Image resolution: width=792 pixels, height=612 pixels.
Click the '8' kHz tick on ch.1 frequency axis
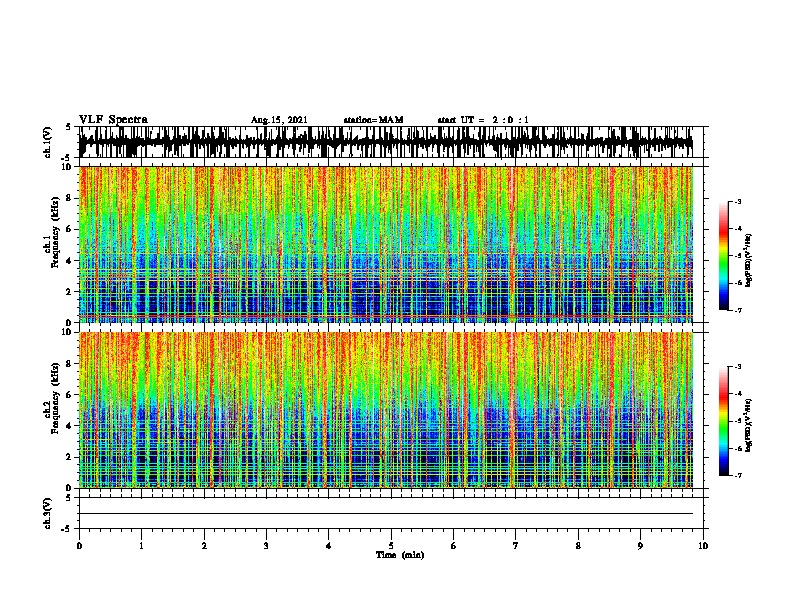tap(69, 198)
